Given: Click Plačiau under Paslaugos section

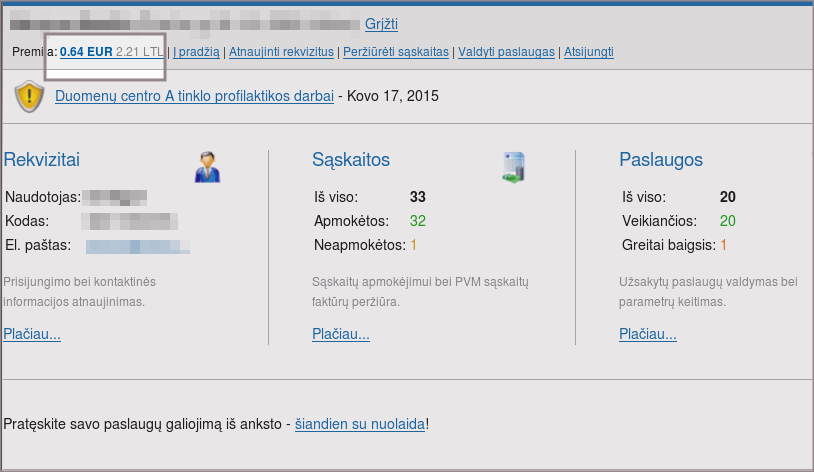Looking at the screenshot, I should point(649,334).
